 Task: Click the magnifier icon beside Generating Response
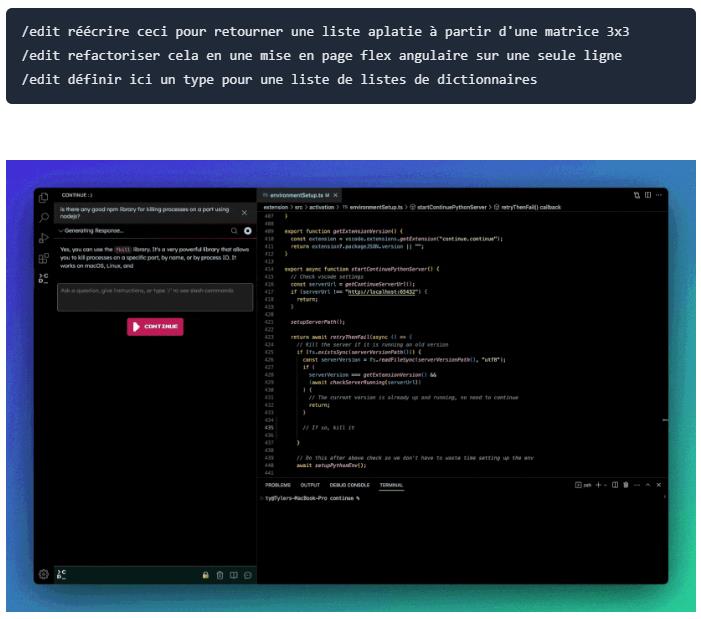(x=234, y=231)
